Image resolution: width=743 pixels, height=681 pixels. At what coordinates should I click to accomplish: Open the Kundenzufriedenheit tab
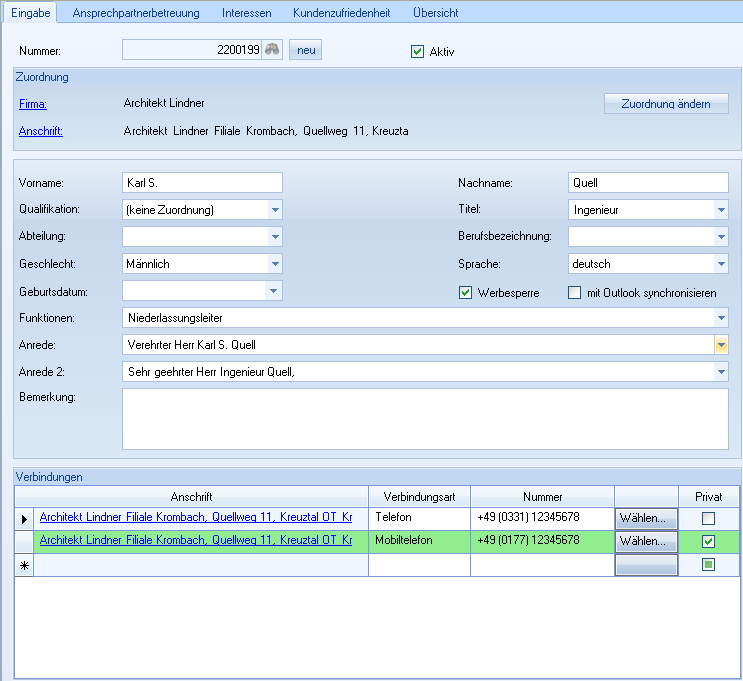[341, 13]
